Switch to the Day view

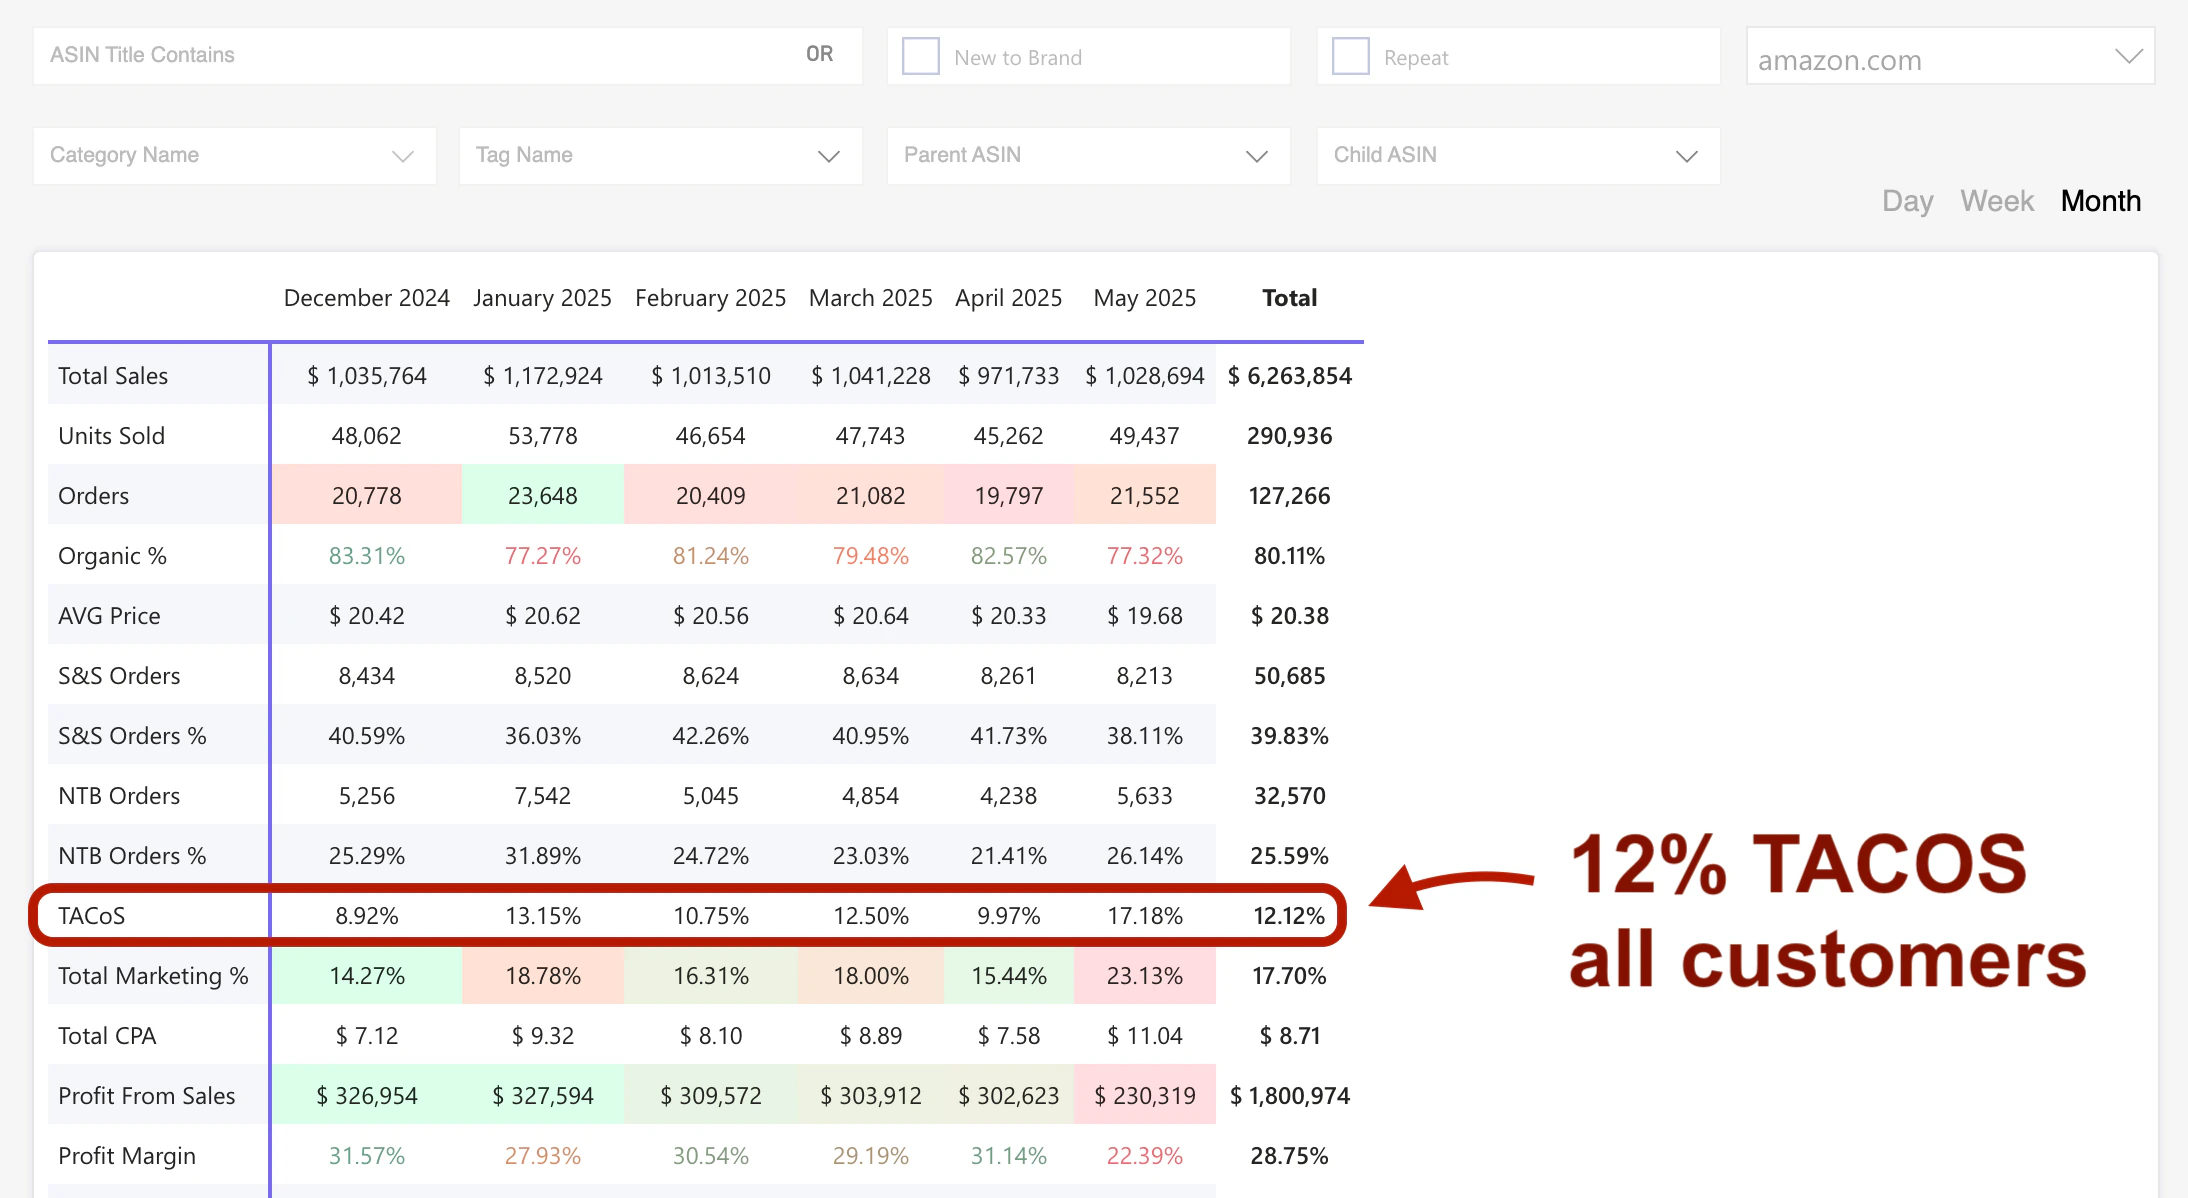click(x=1907, y=201)
